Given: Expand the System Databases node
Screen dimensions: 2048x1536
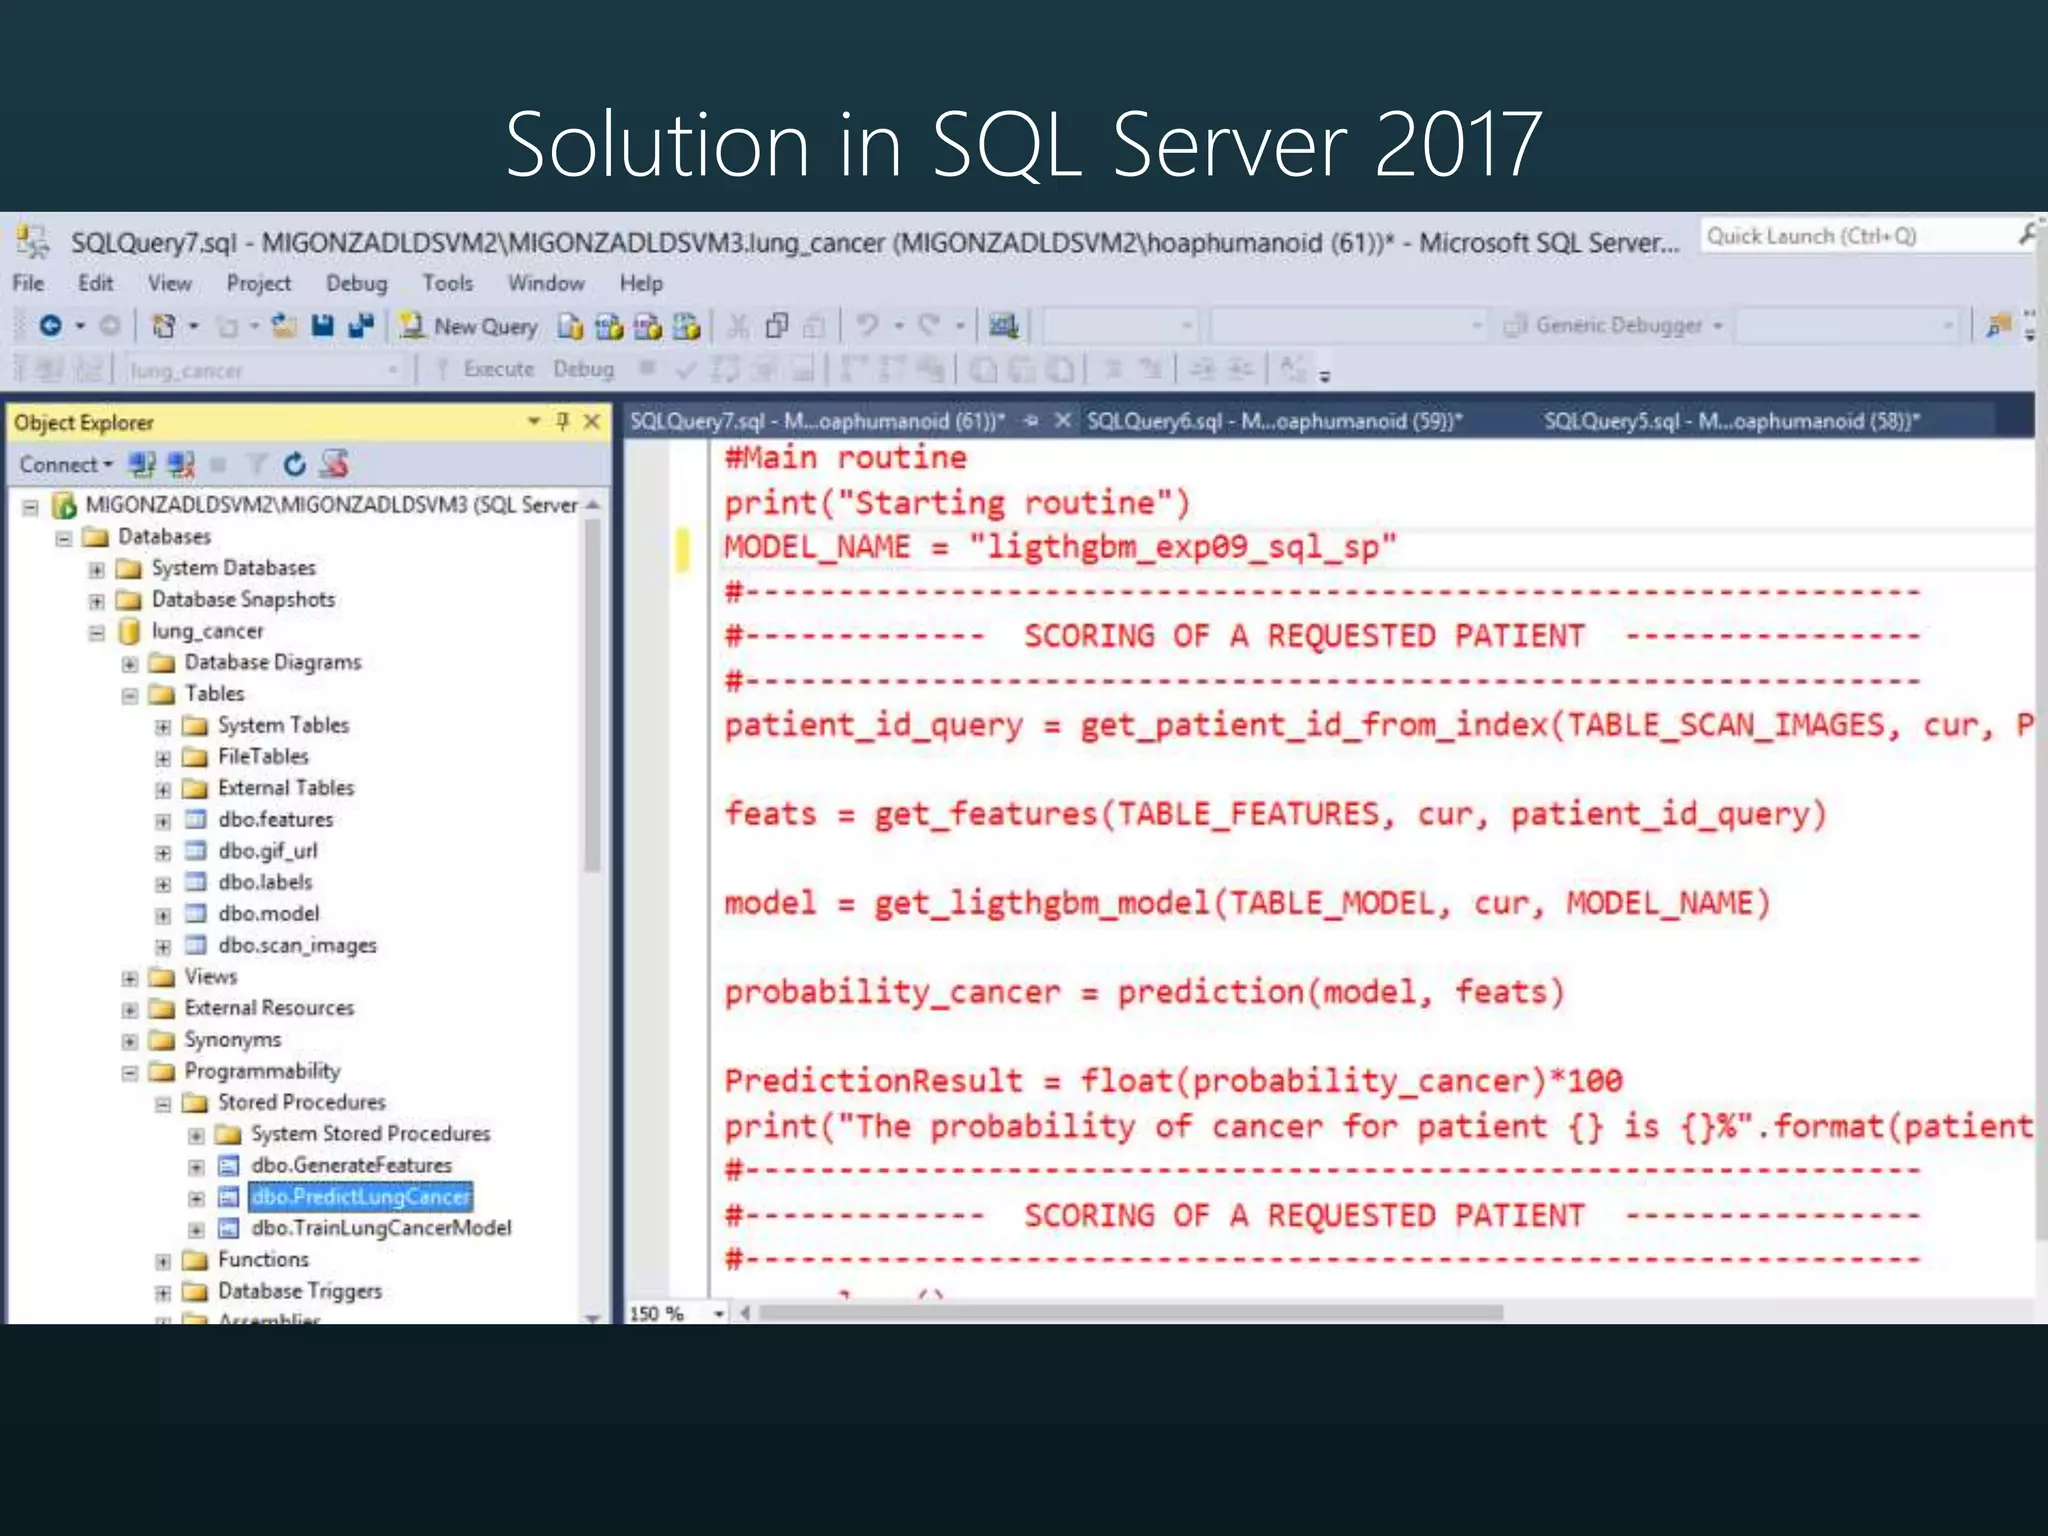Looking at the screenshot, I should point(97,570).
